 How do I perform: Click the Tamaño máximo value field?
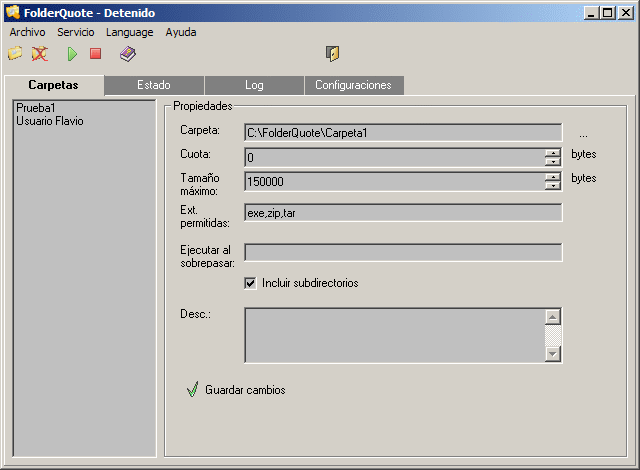coord(394,181)
